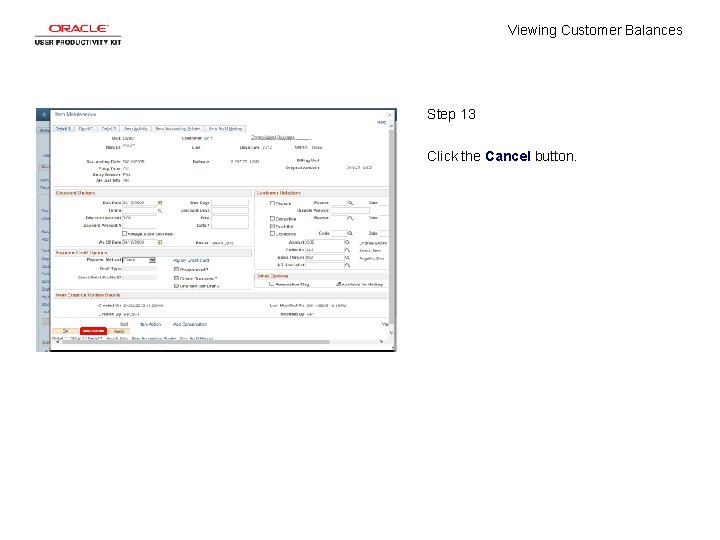Click the Apply button

pos(119,331)
